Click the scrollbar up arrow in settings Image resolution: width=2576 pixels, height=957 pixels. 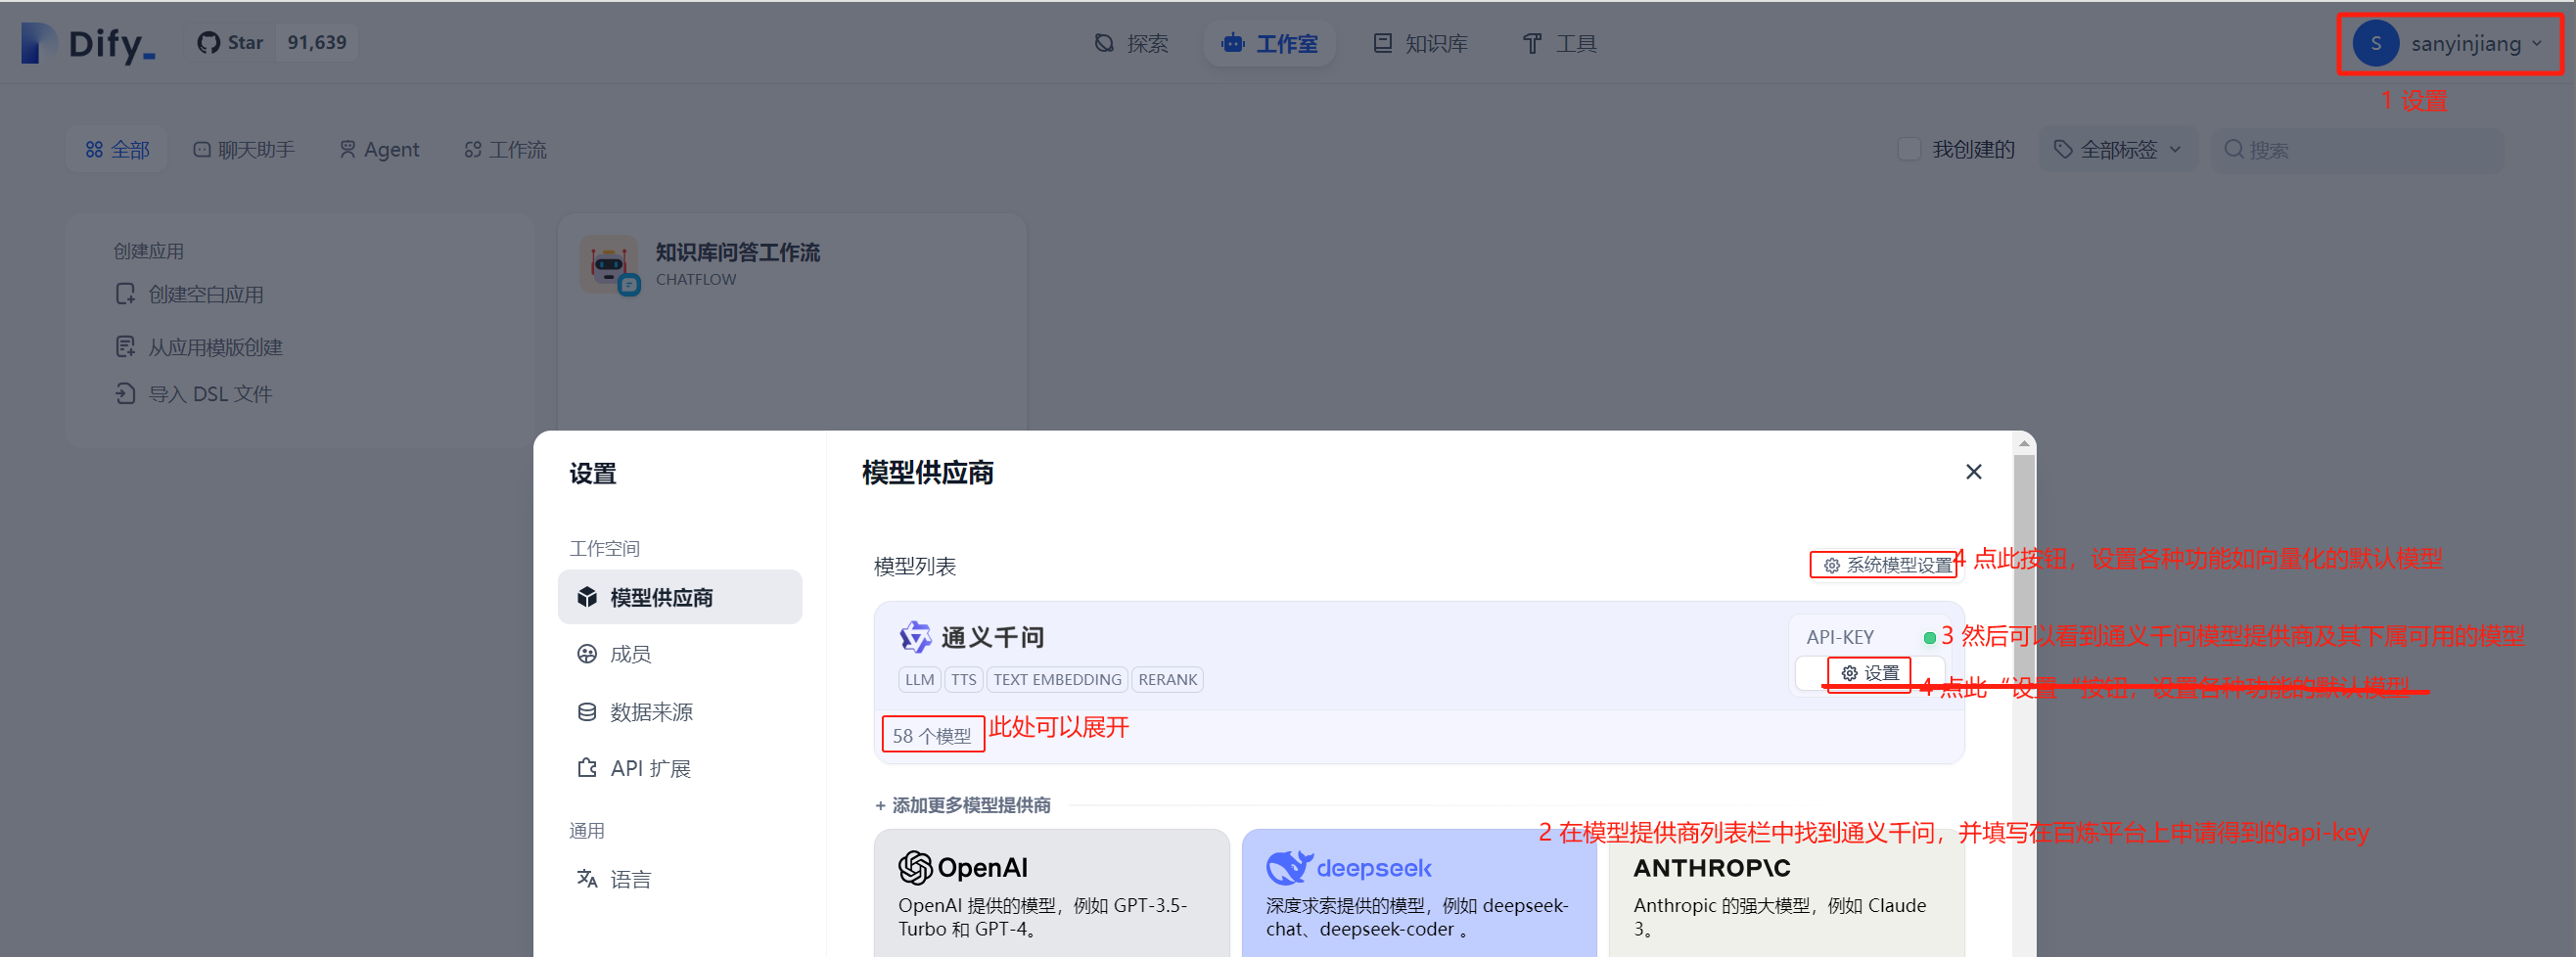[2024, 443]
